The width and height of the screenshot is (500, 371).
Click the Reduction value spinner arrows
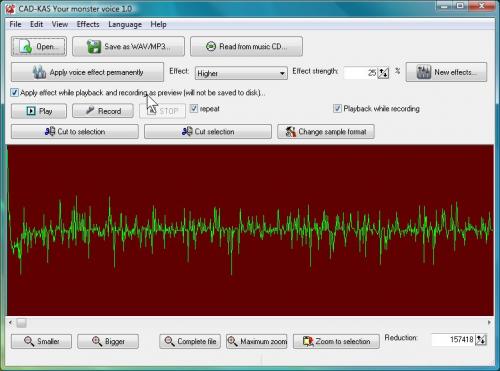click(x=481, y=340)
